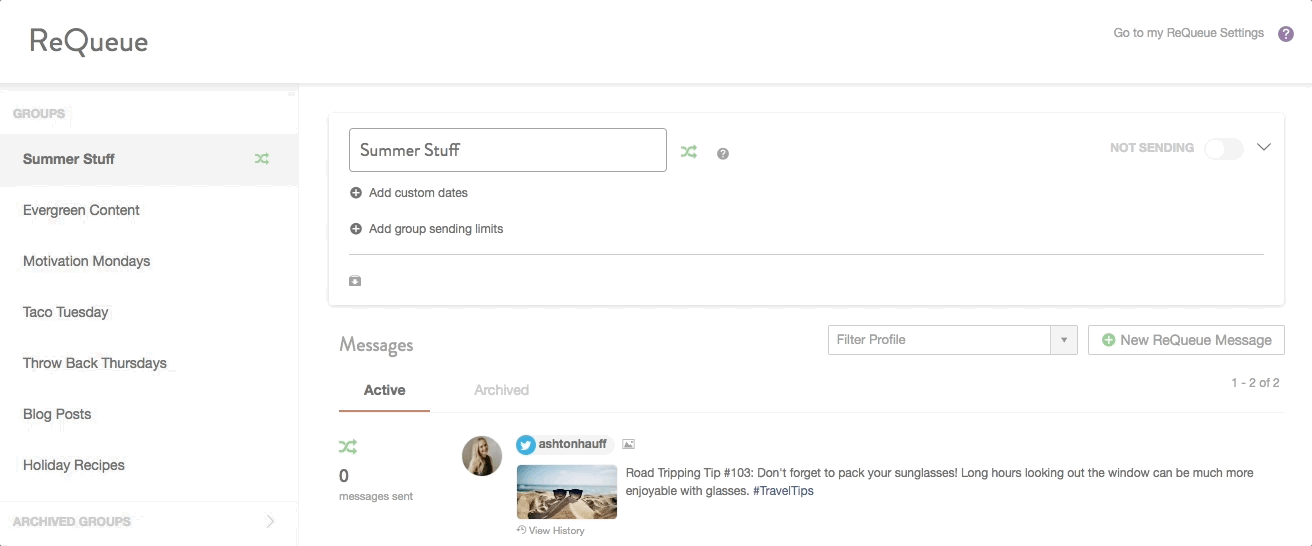Switch to the Active messages tab
1312x546 pixels.
[385, 390]
